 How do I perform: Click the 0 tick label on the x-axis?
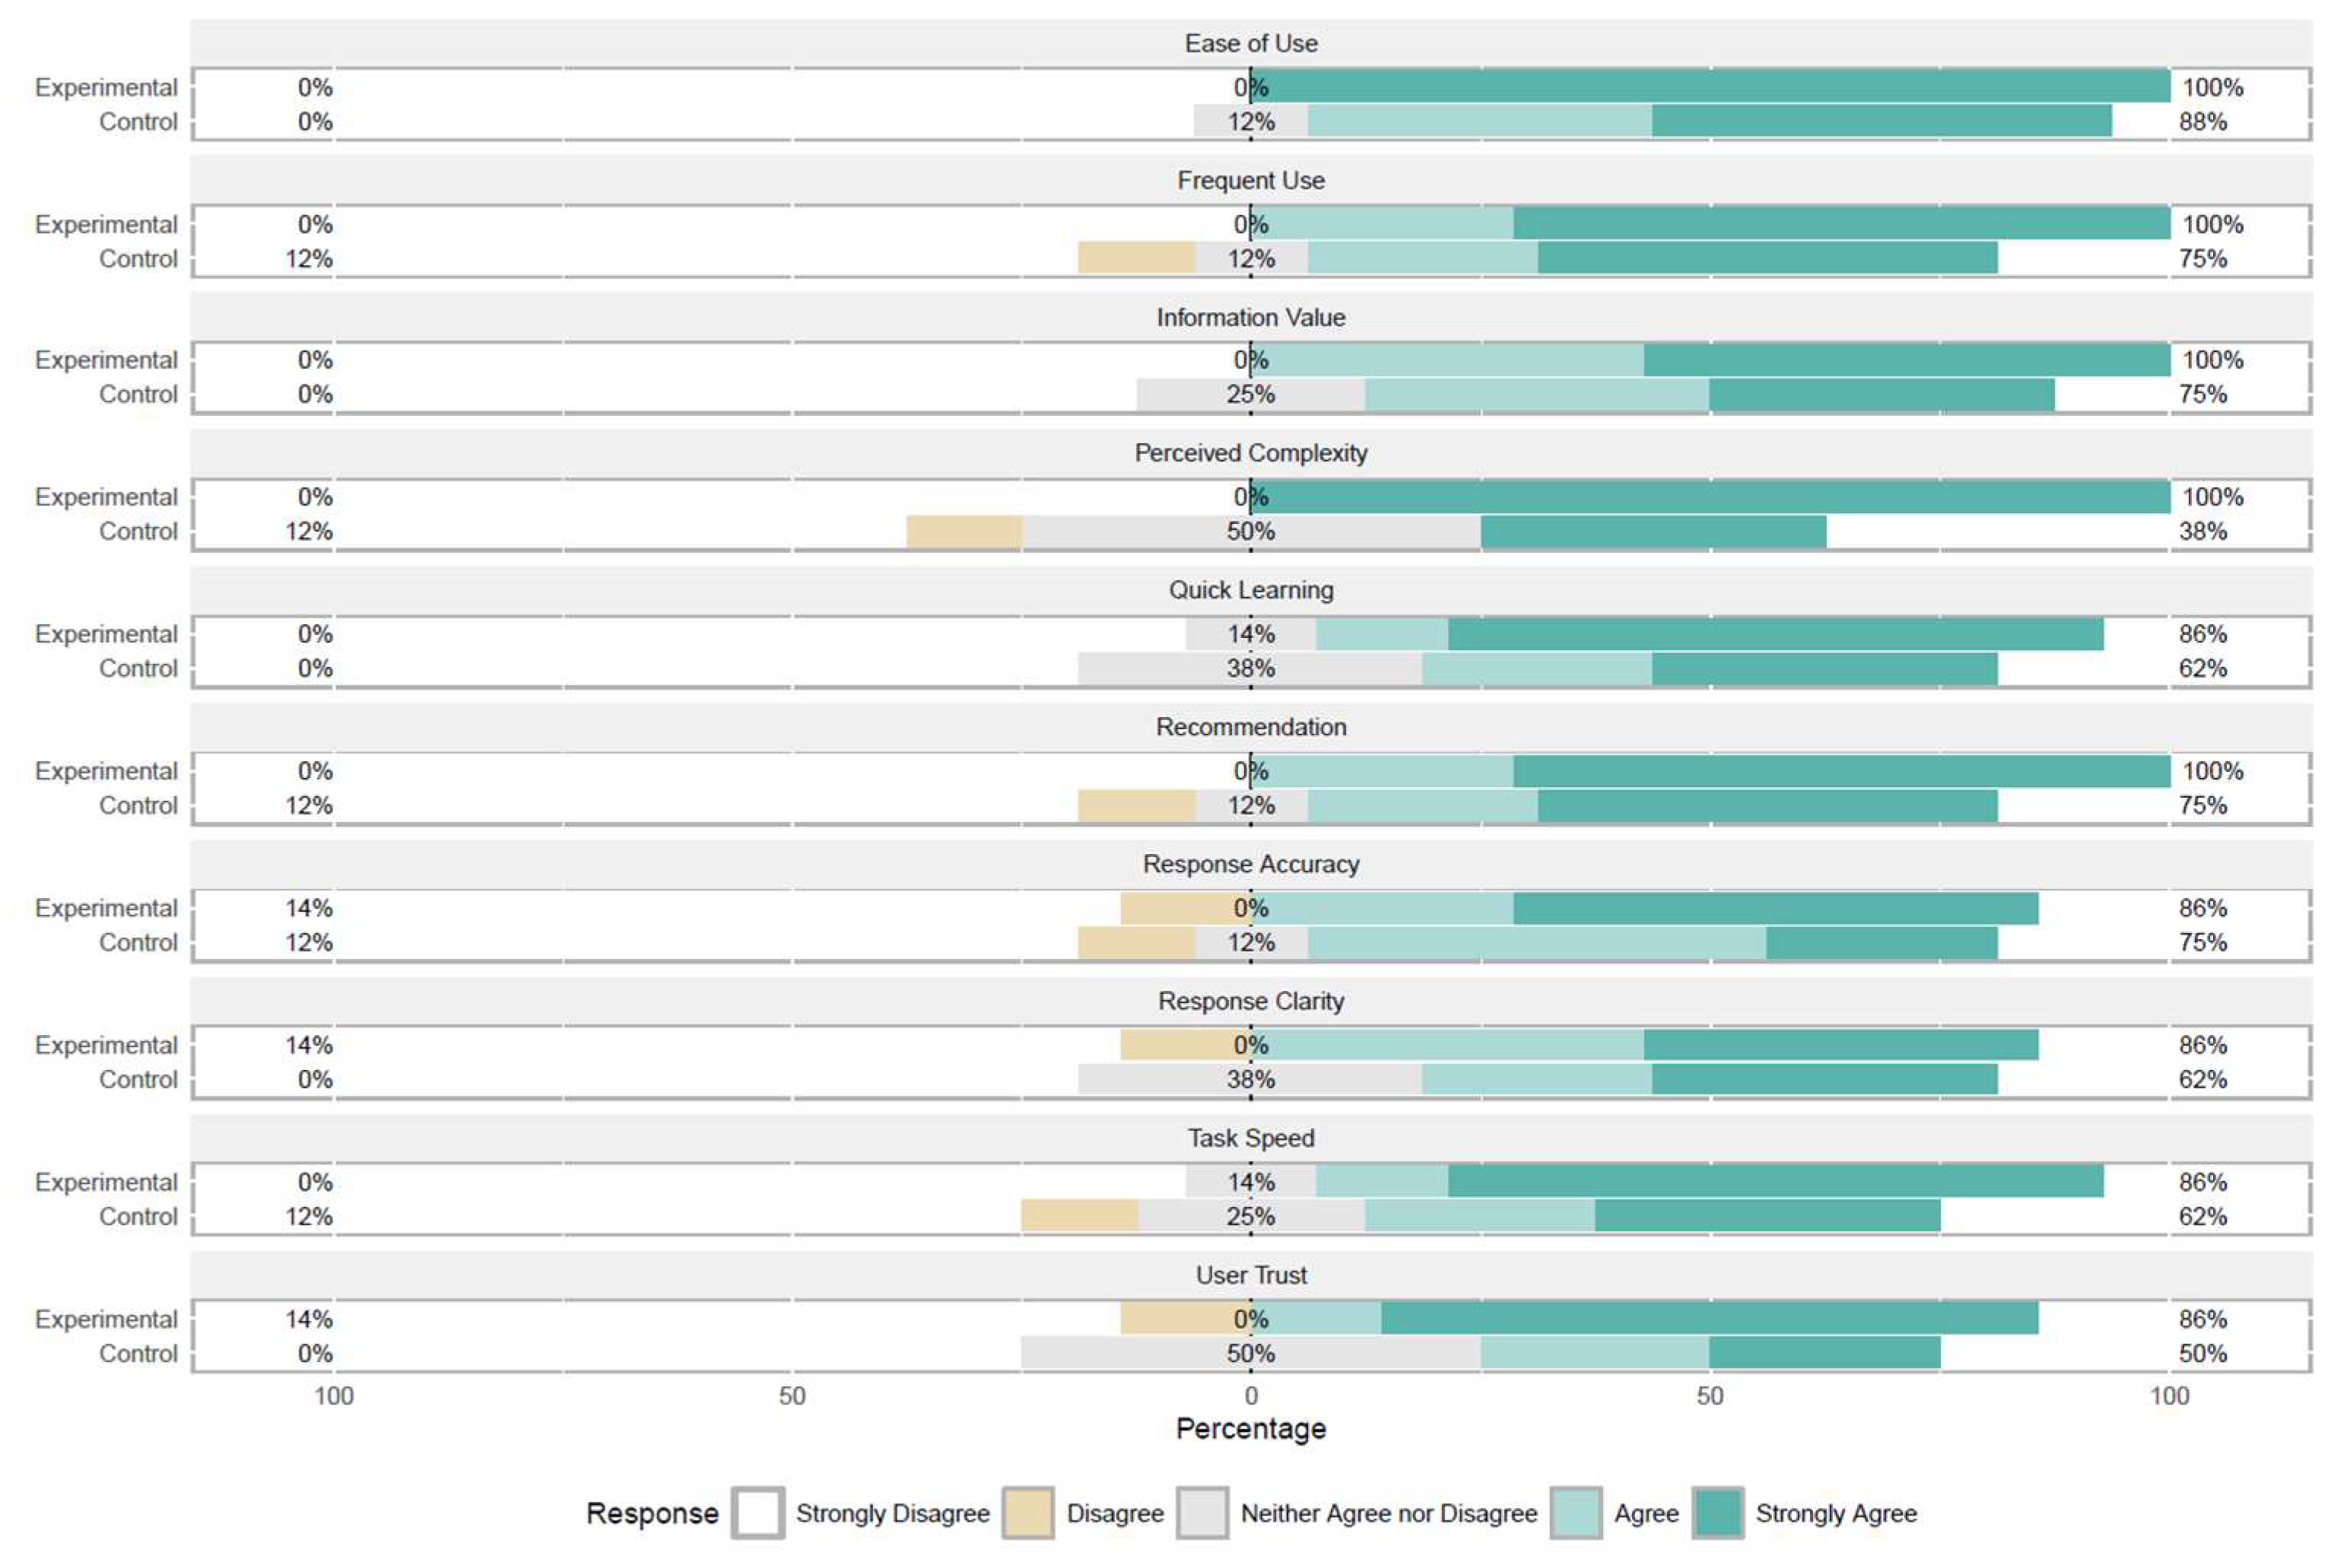1250,1396
